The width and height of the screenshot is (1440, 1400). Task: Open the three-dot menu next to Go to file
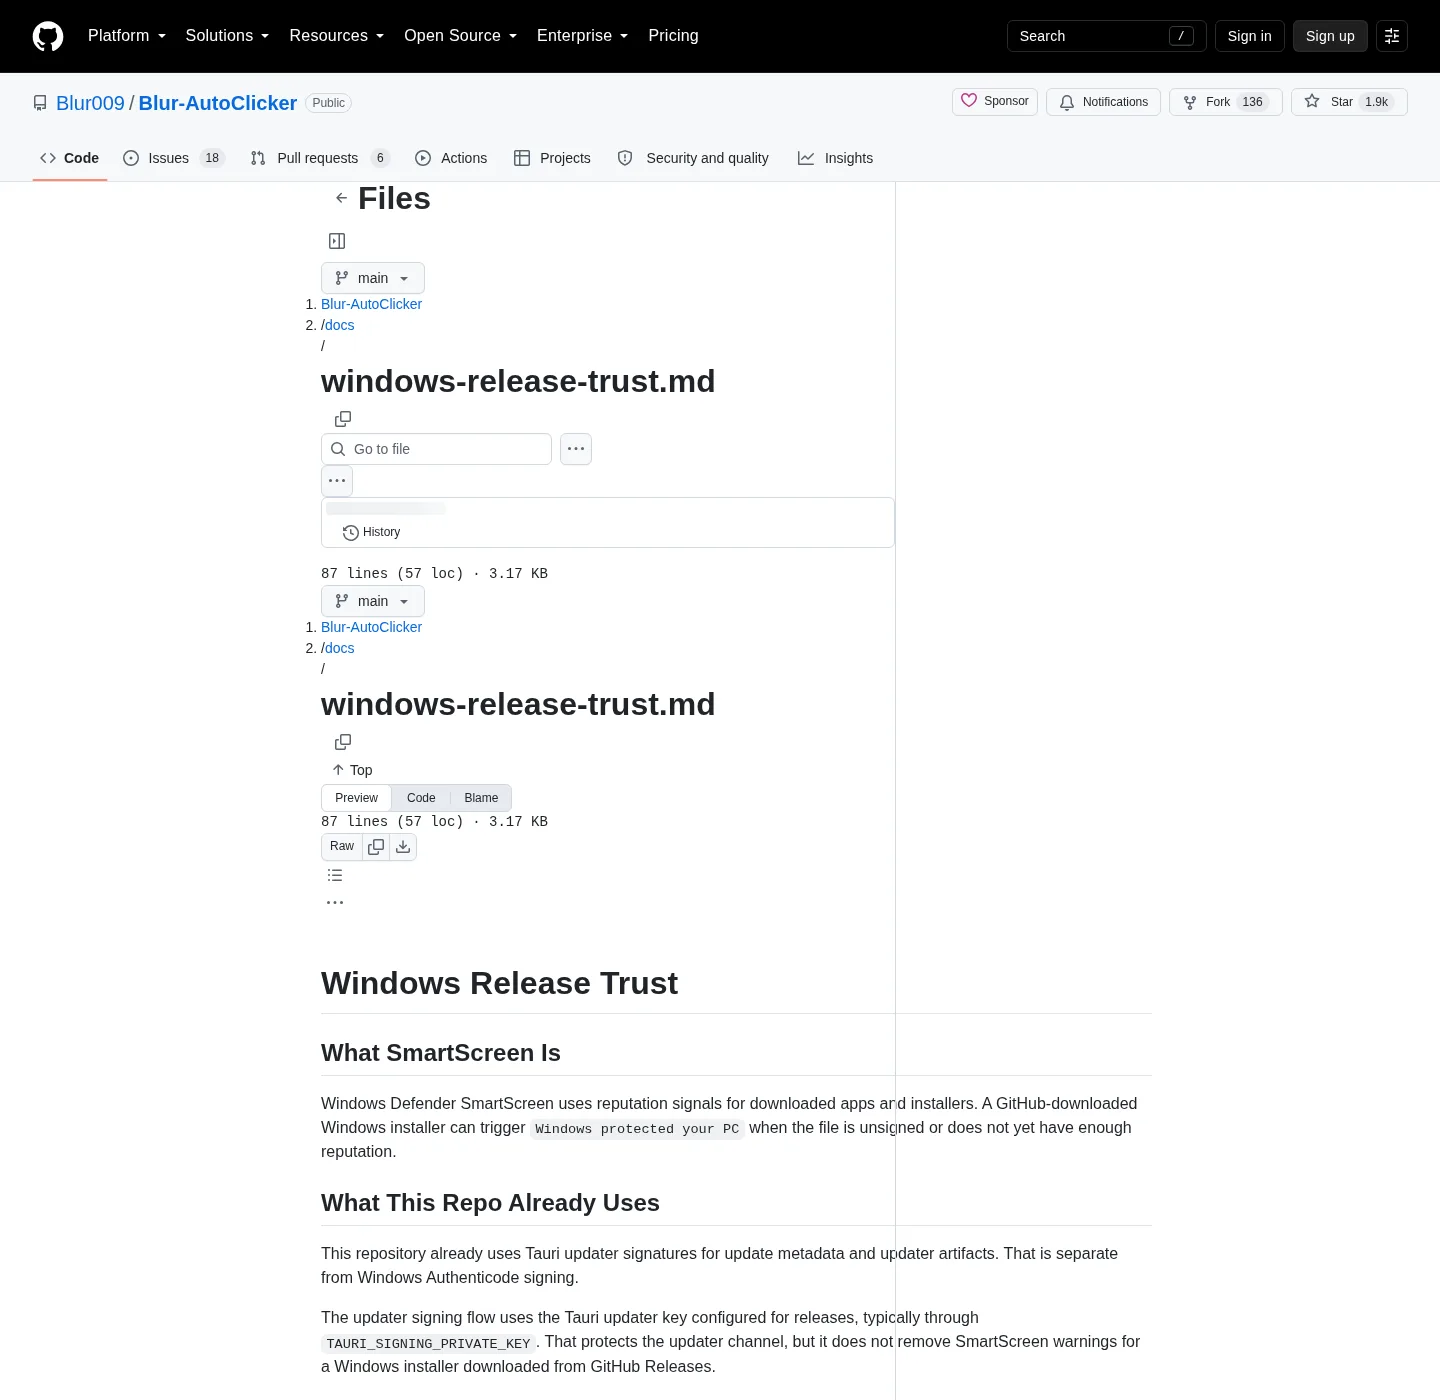[x=576, y=449]
